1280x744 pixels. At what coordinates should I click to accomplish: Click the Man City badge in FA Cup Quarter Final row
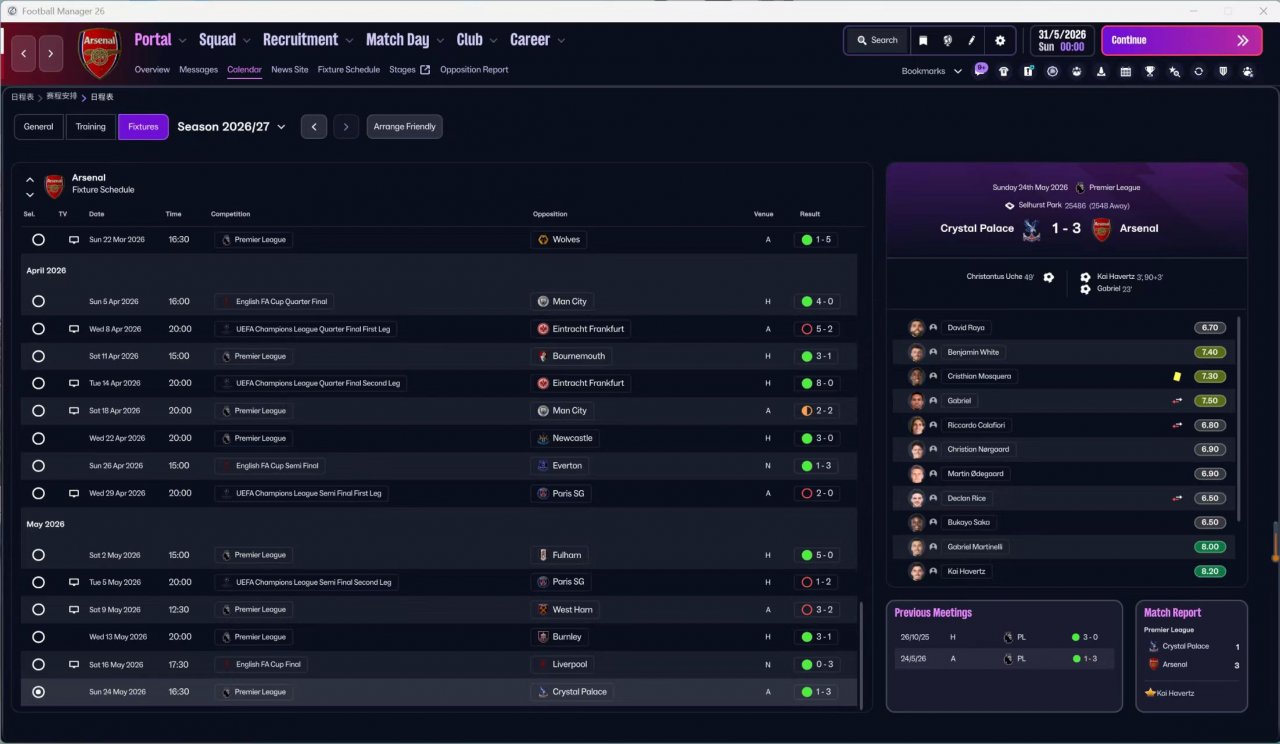pyautogui.click(x=543, y=301)
